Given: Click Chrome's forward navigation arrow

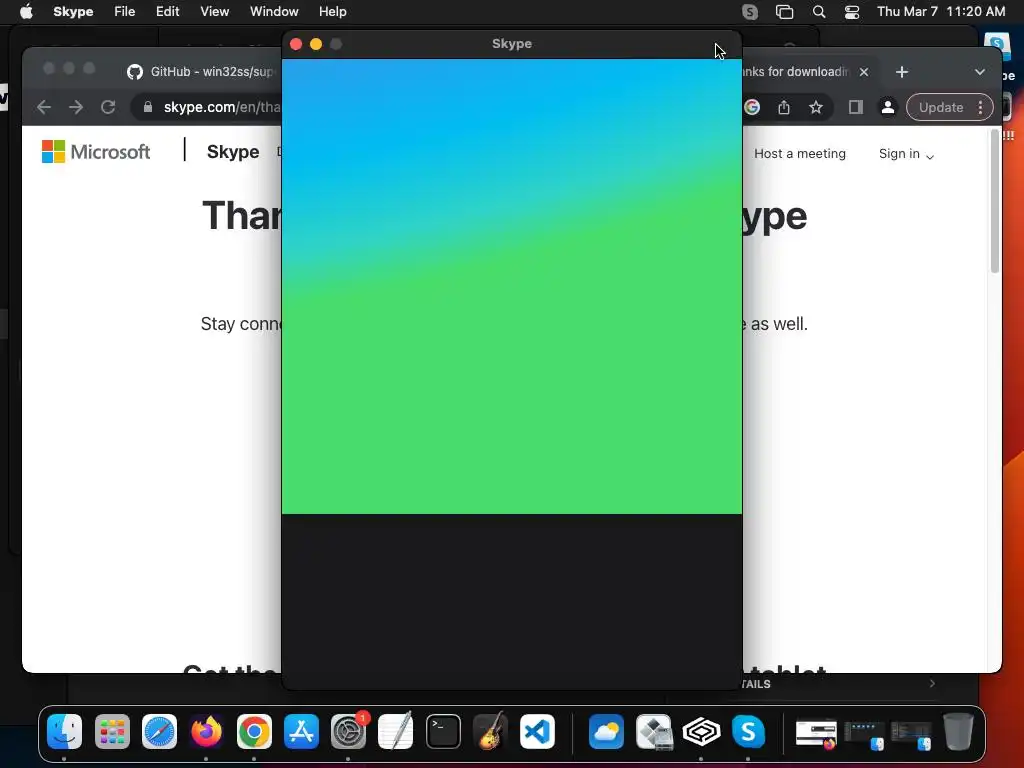Looking at the screenshot, I should tap(76, 107).
